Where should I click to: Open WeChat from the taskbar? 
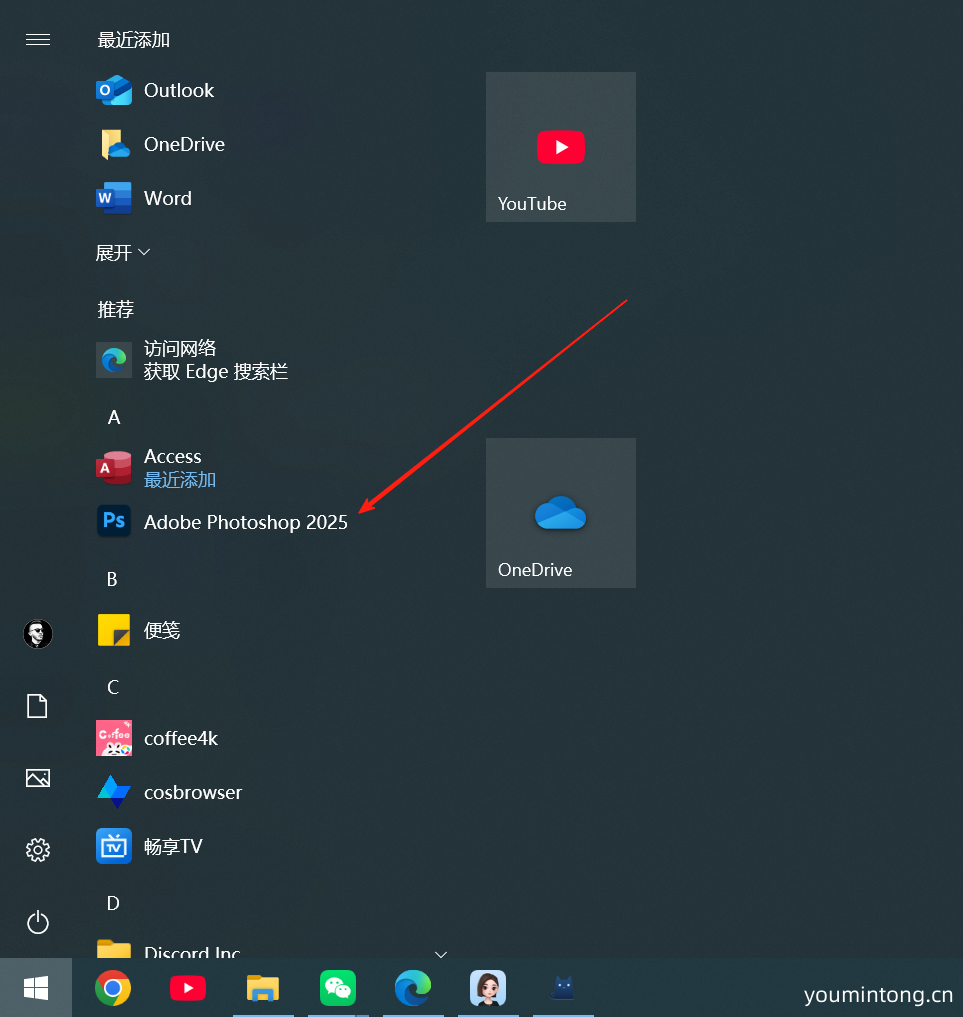point(338,988)
